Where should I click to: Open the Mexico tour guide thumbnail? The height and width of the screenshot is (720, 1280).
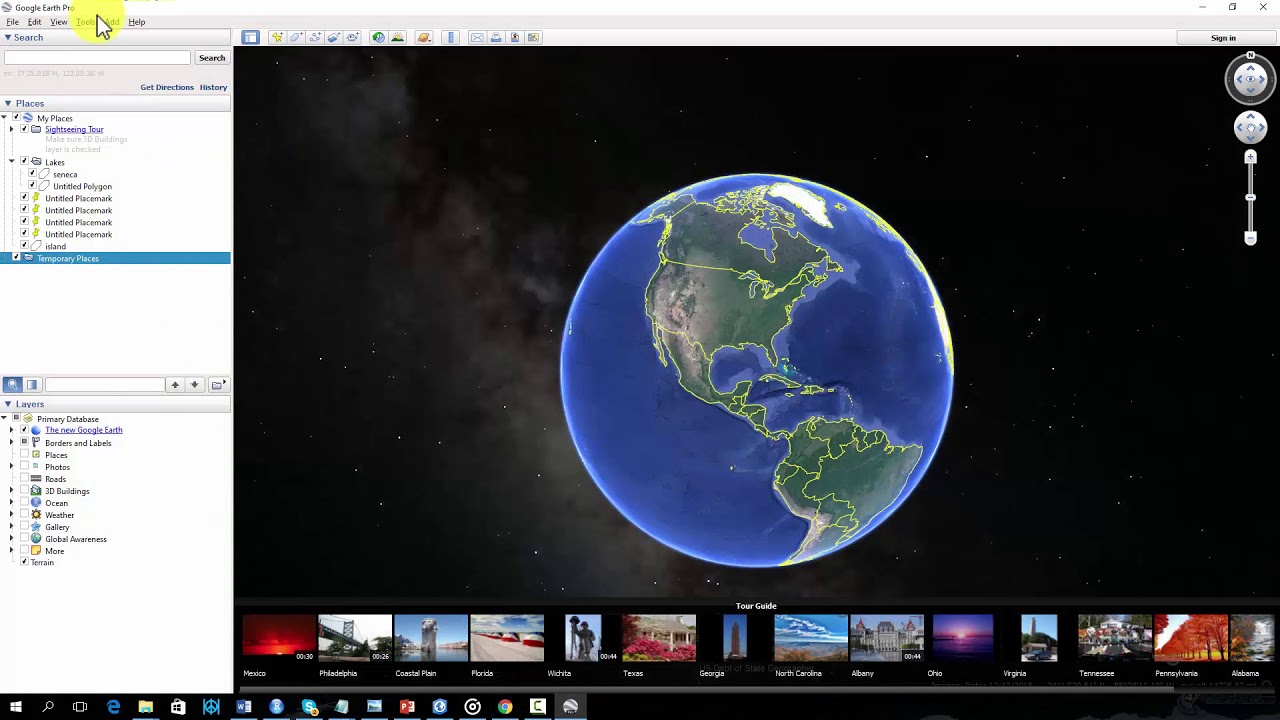(279, 638)
